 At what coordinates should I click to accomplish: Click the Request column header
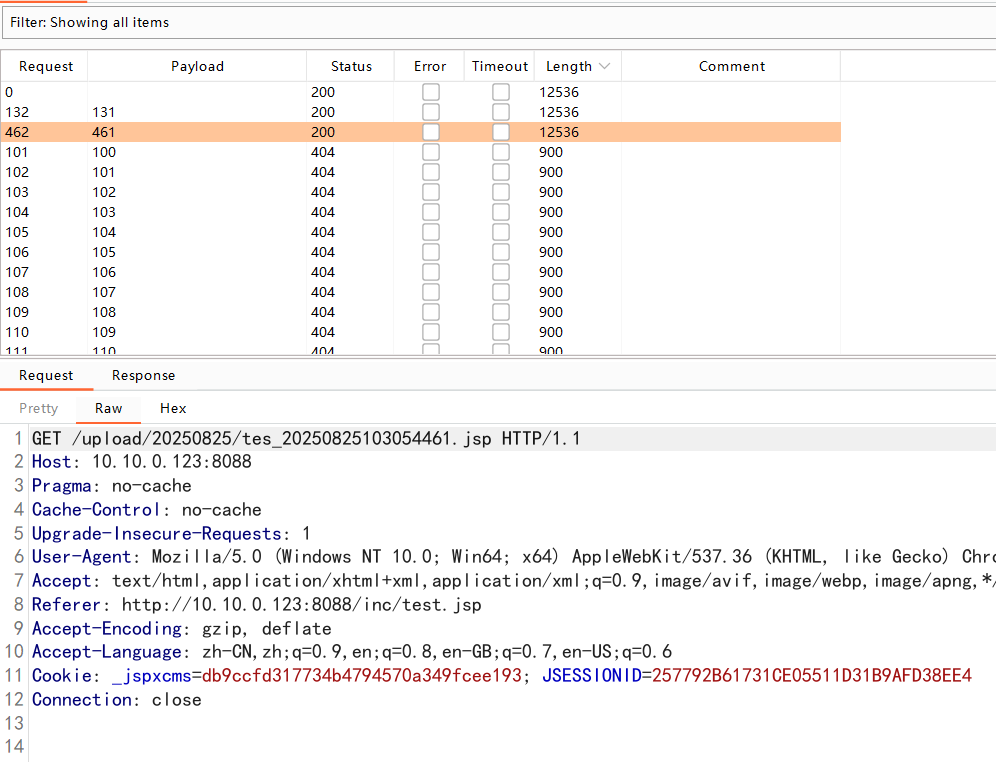pos(46,66)
